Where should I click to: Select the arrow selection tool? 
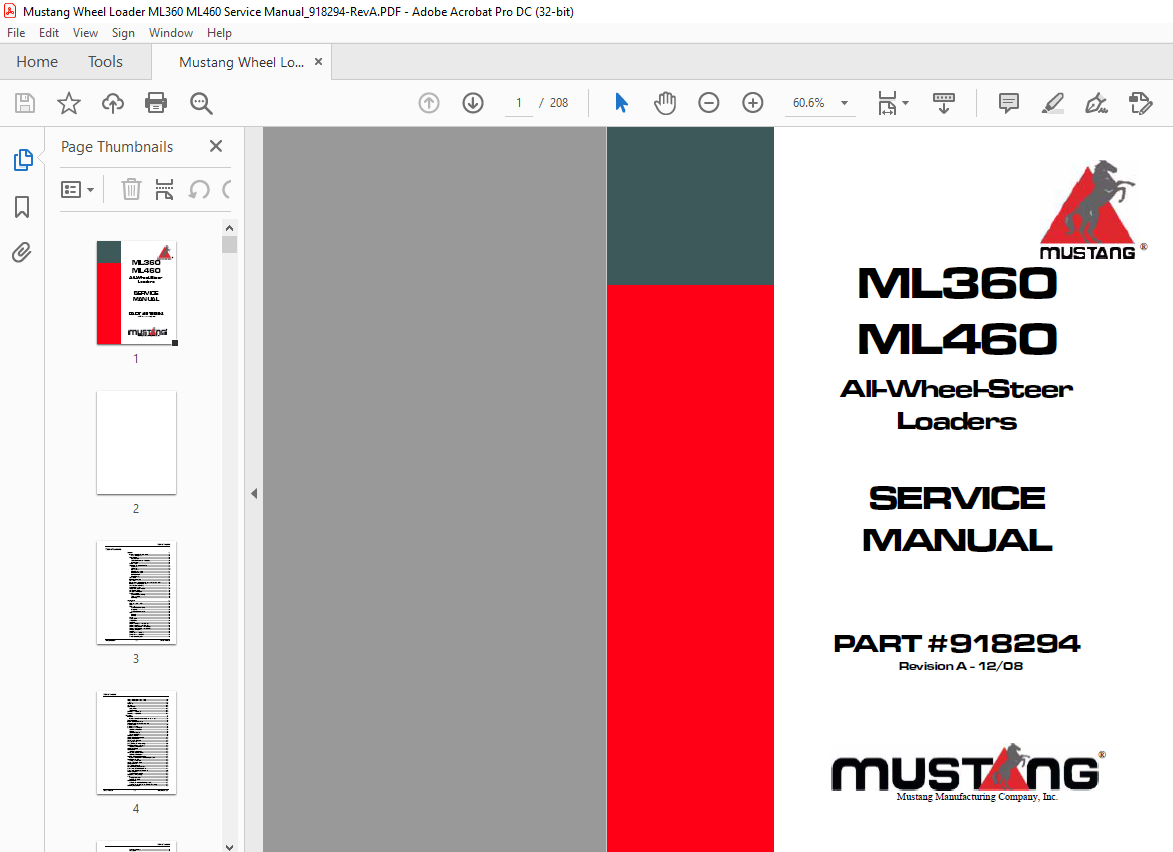(621, 103)
